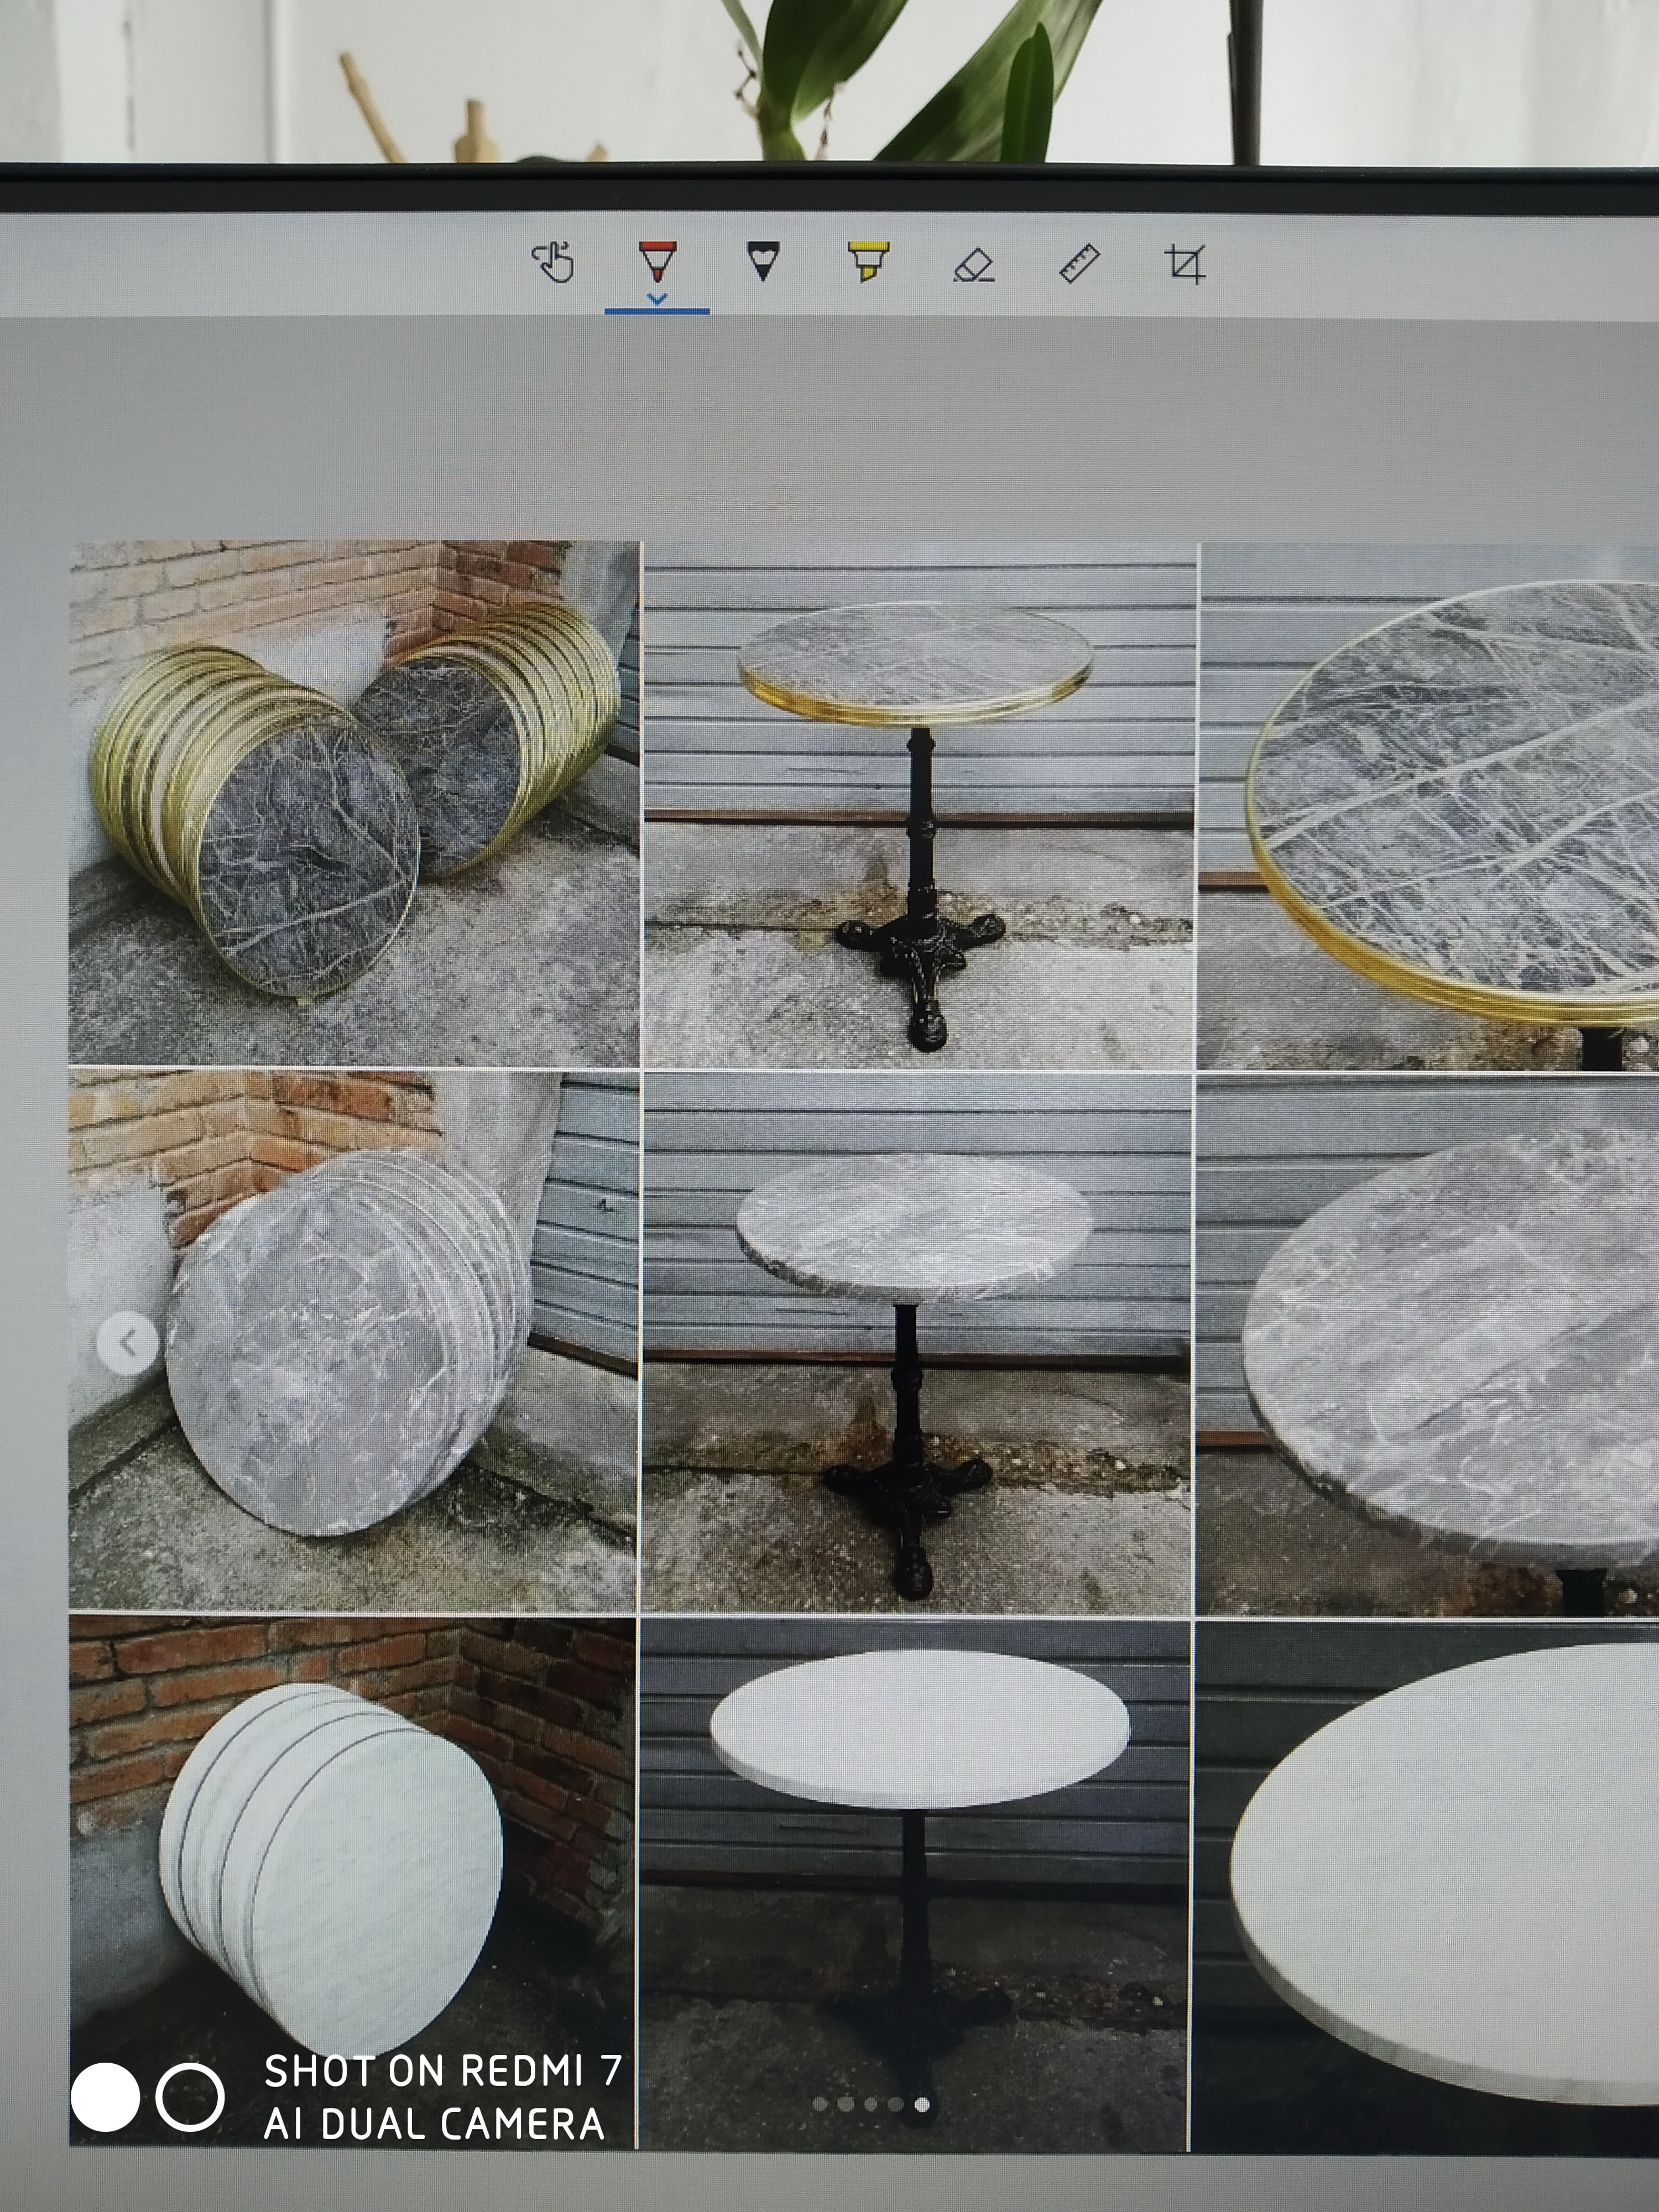Select the black Pencil tool
The height and width of the screenshot is (2212, 1659).
click(762, 262)
